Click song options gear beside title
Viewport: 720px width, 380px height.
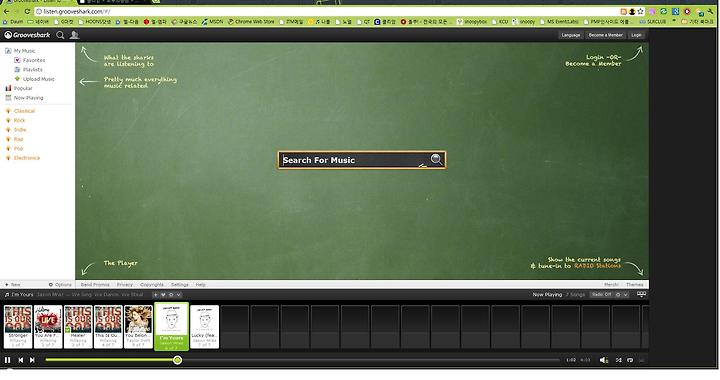click(171, 295)
